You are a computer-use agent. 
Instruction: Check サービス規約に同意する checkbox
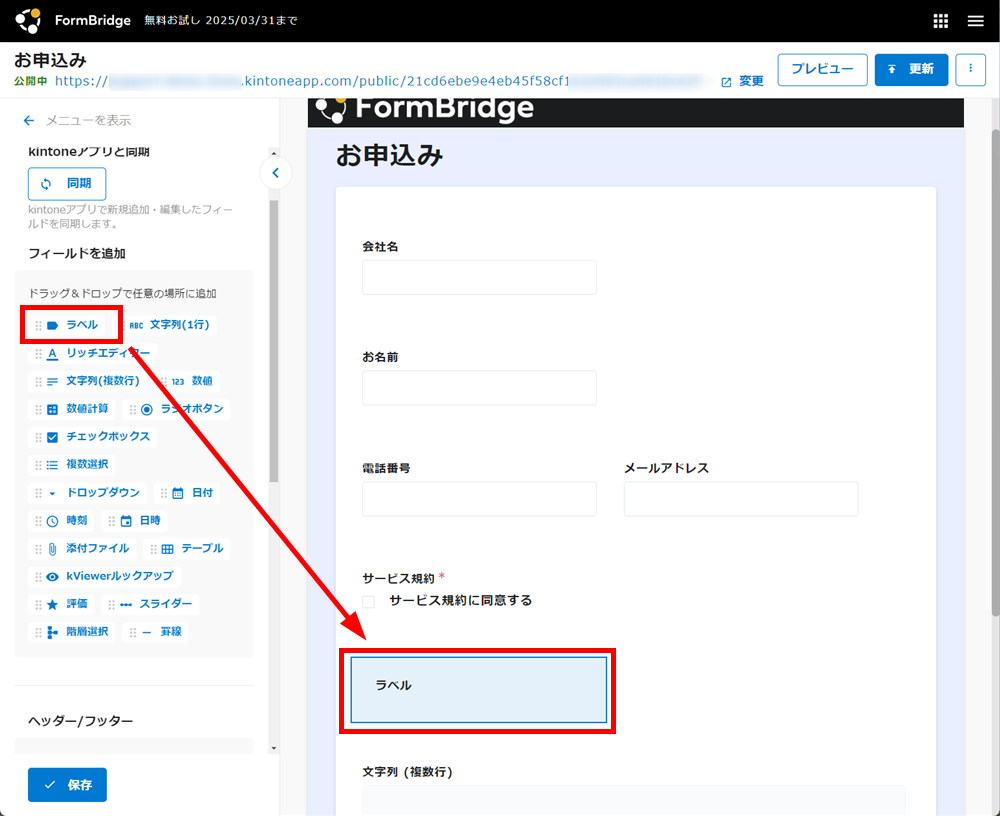click(x=368, y=601)
